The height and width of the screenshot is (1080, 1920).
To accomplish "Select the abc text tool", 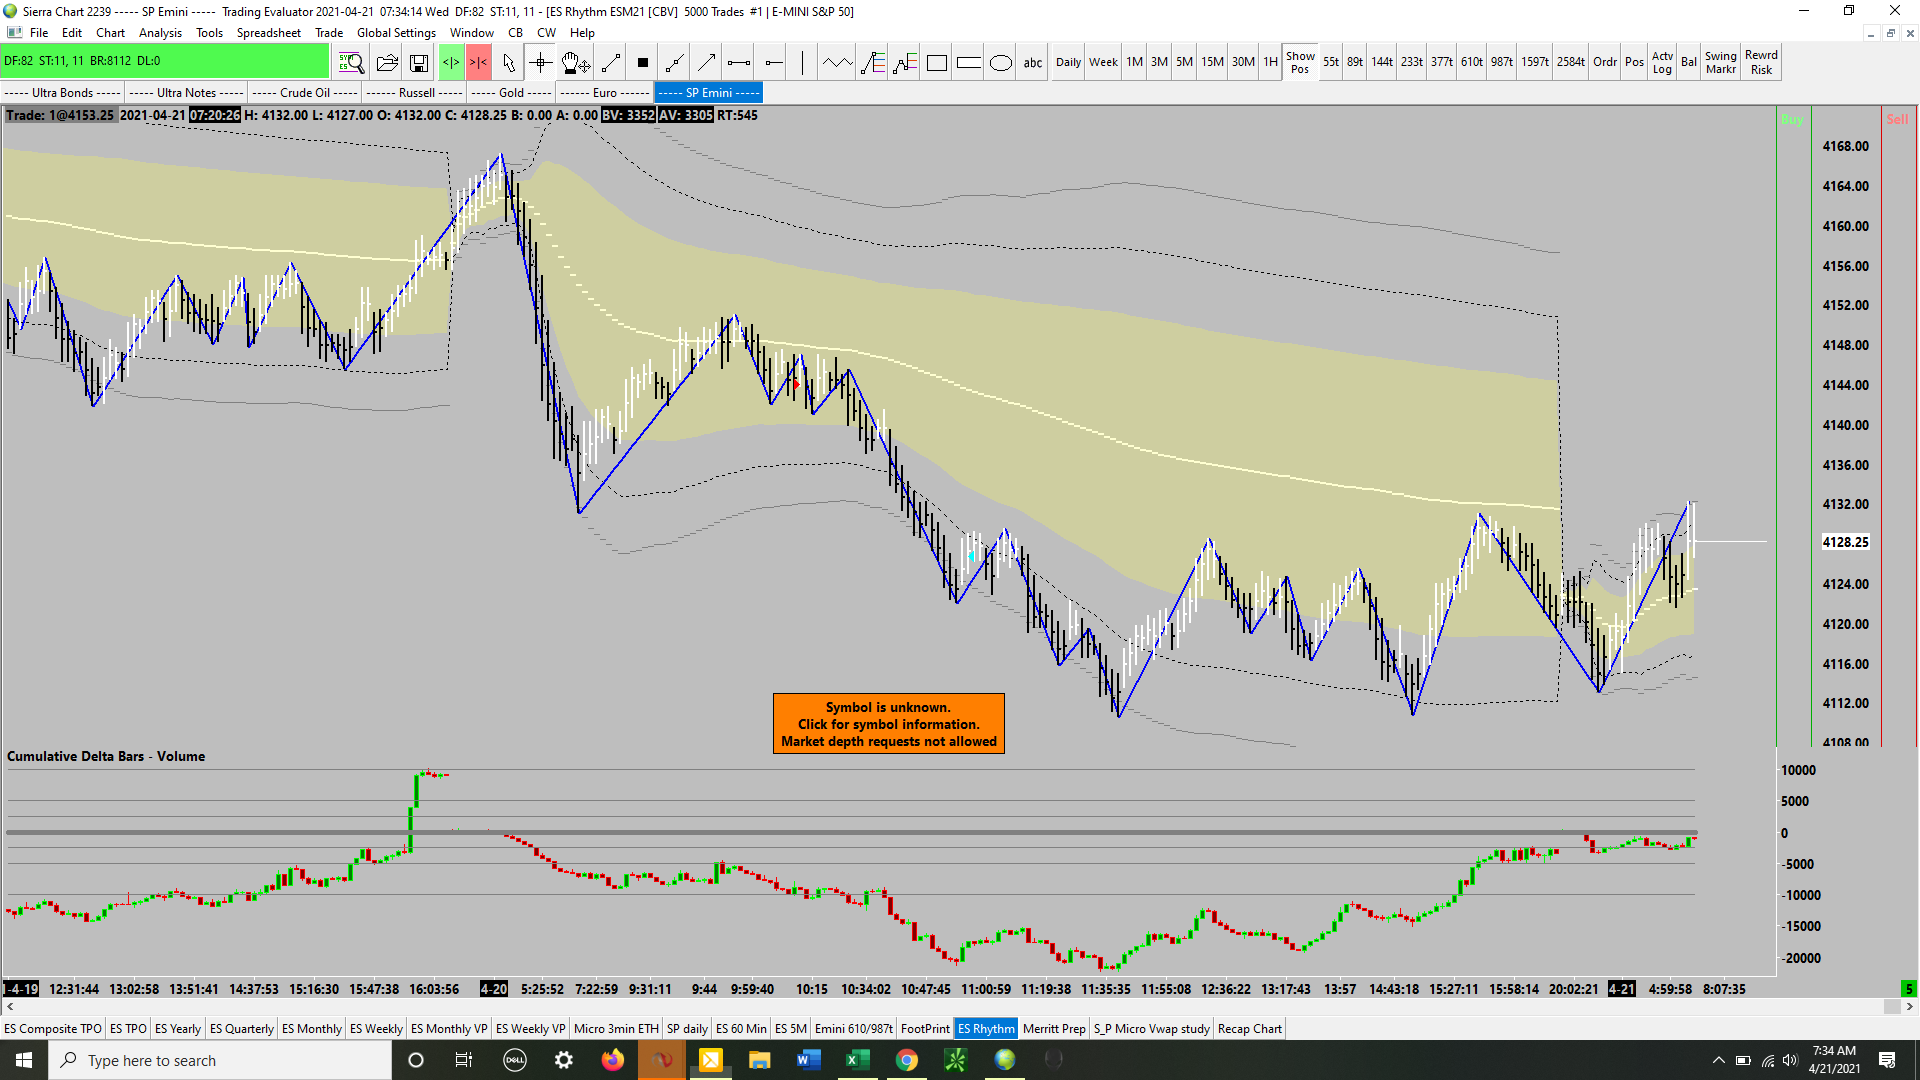I will 1033,63.
